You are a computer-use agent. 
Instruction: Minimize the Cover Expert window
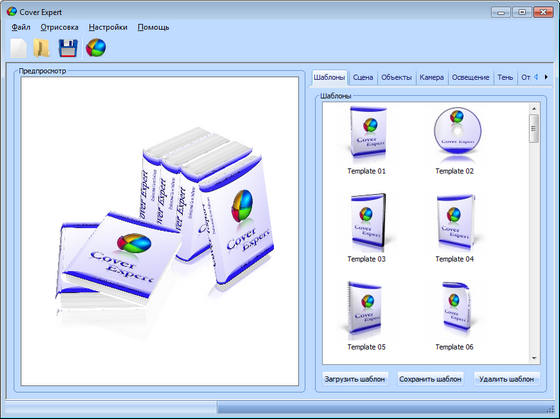coord(501,13)
